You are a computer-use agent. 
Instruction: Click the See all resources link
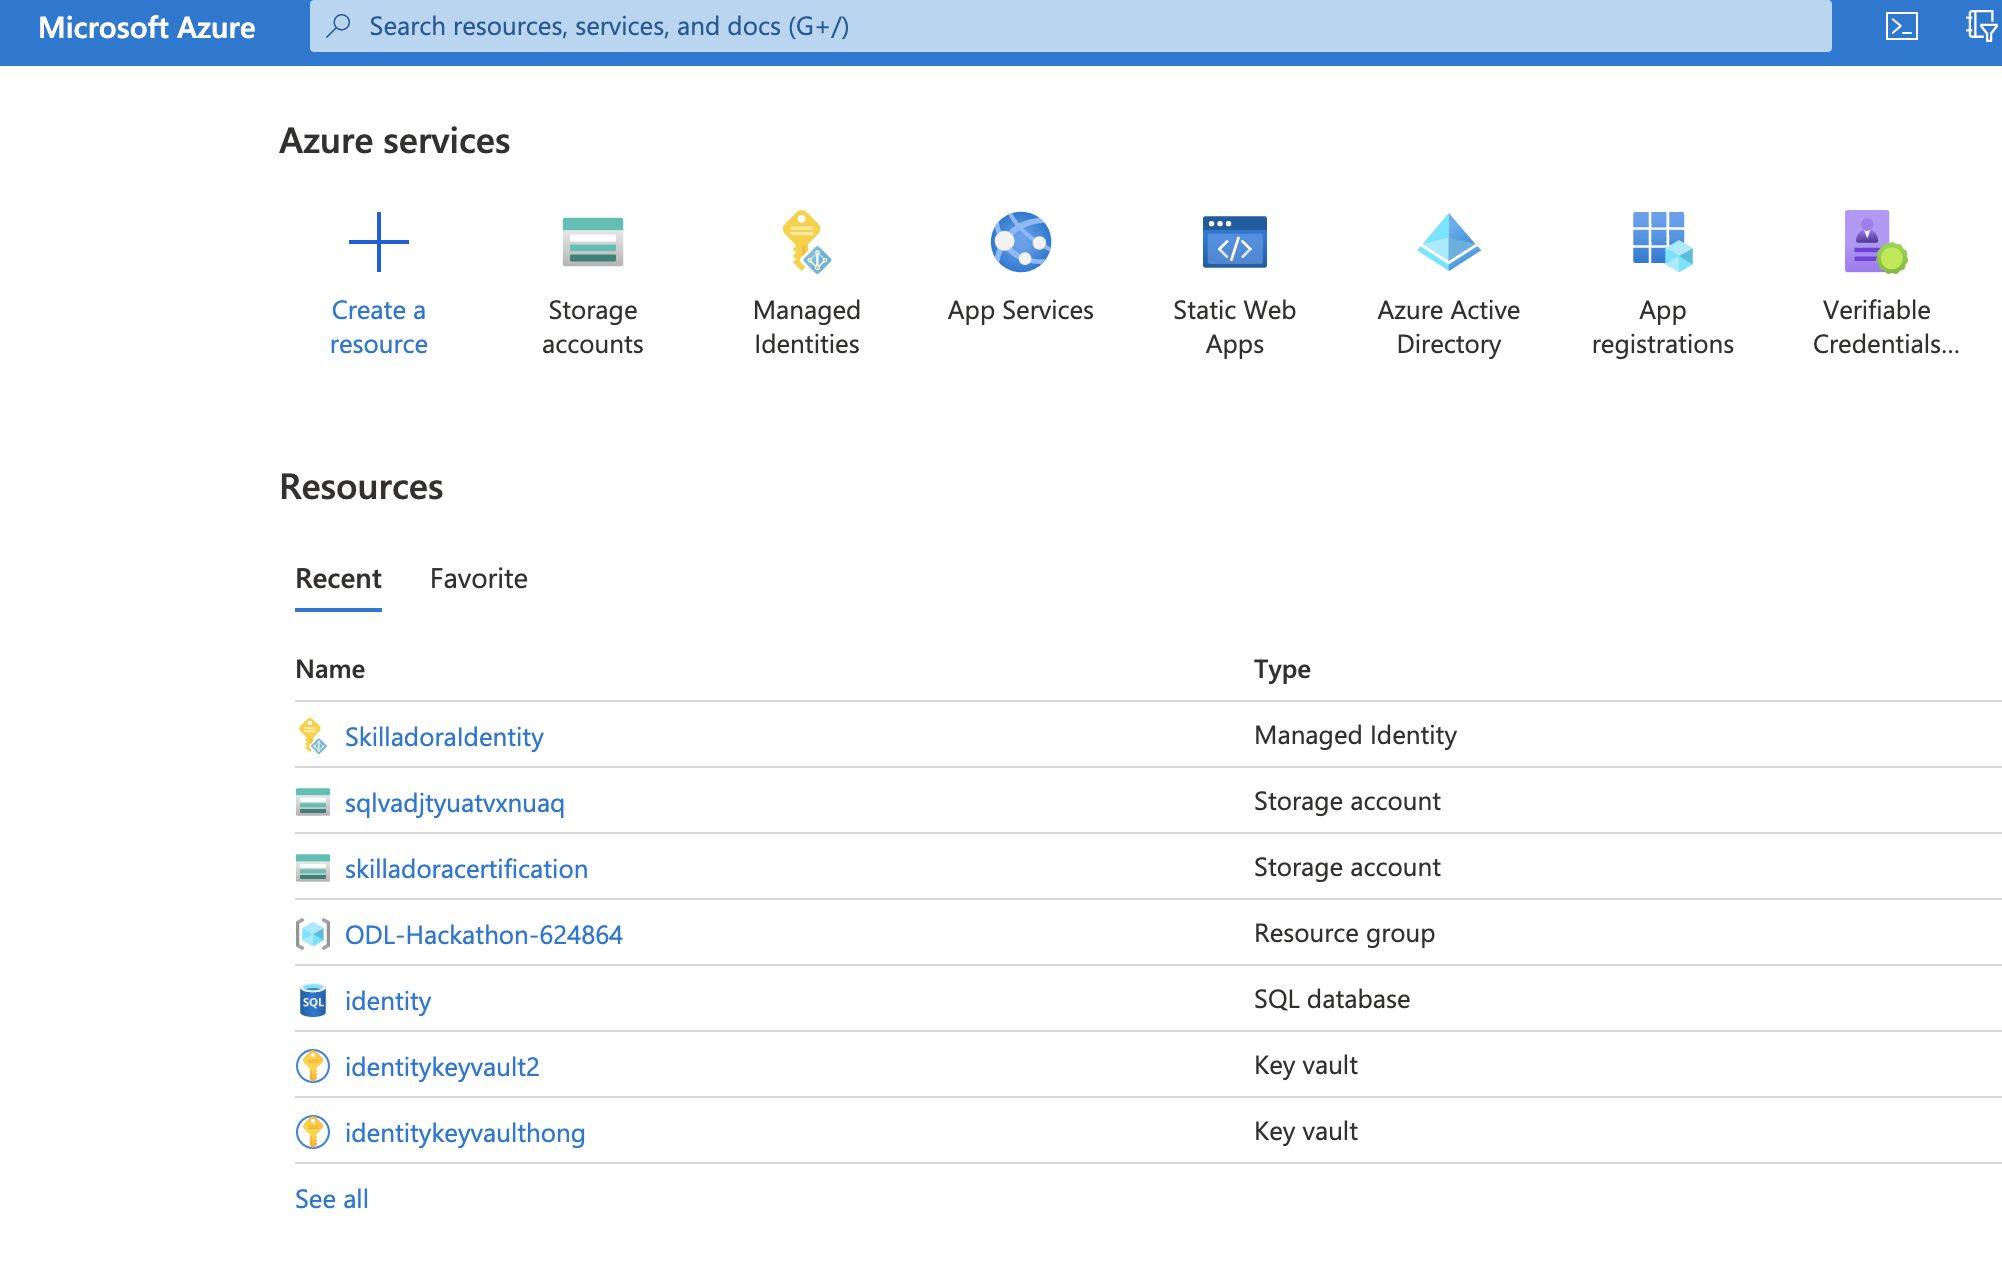331,1199
